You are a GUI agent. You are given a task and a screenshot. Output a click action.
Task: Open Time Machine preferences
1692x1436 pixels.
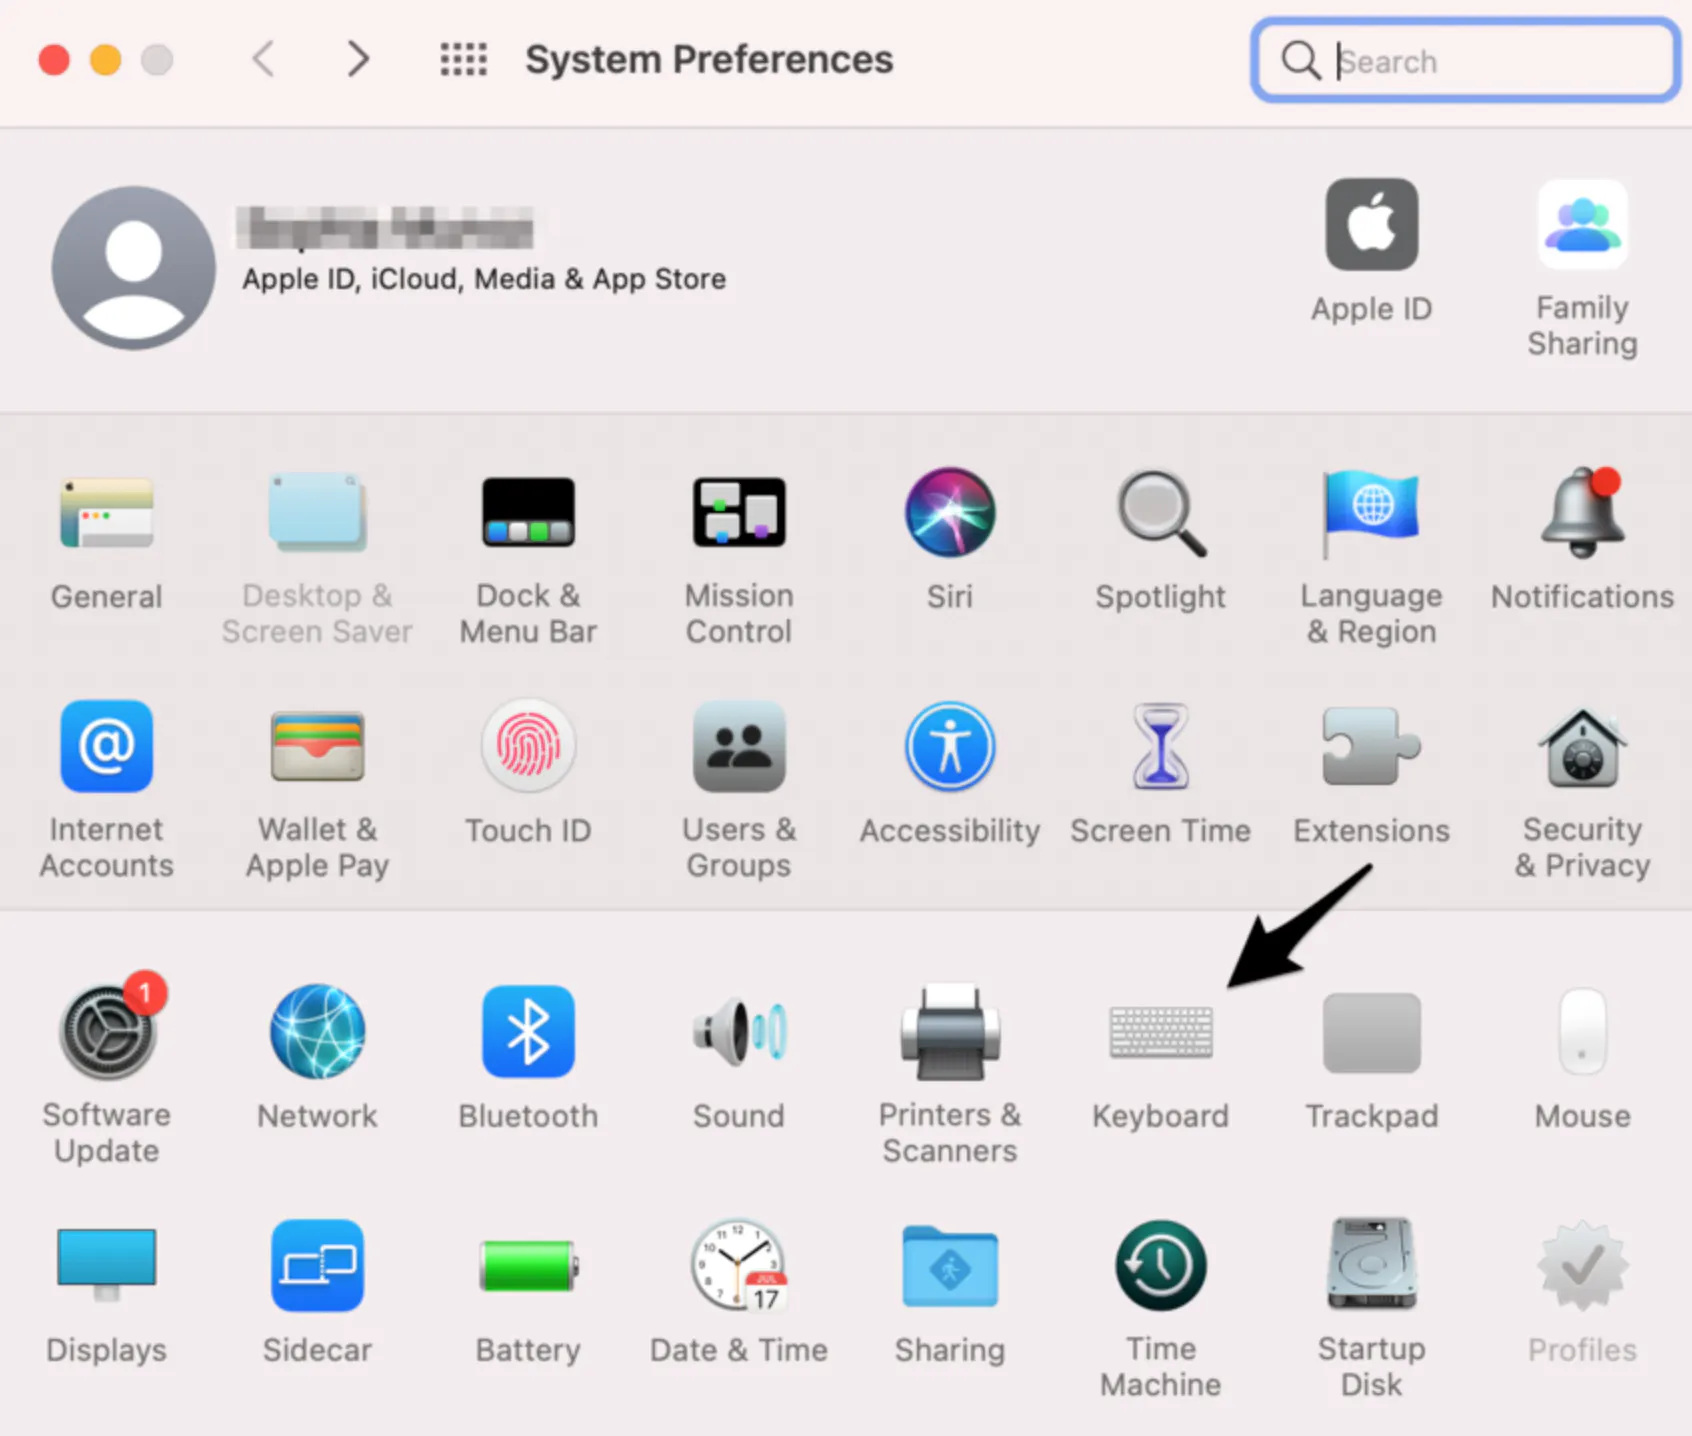pos(1161,1265)
